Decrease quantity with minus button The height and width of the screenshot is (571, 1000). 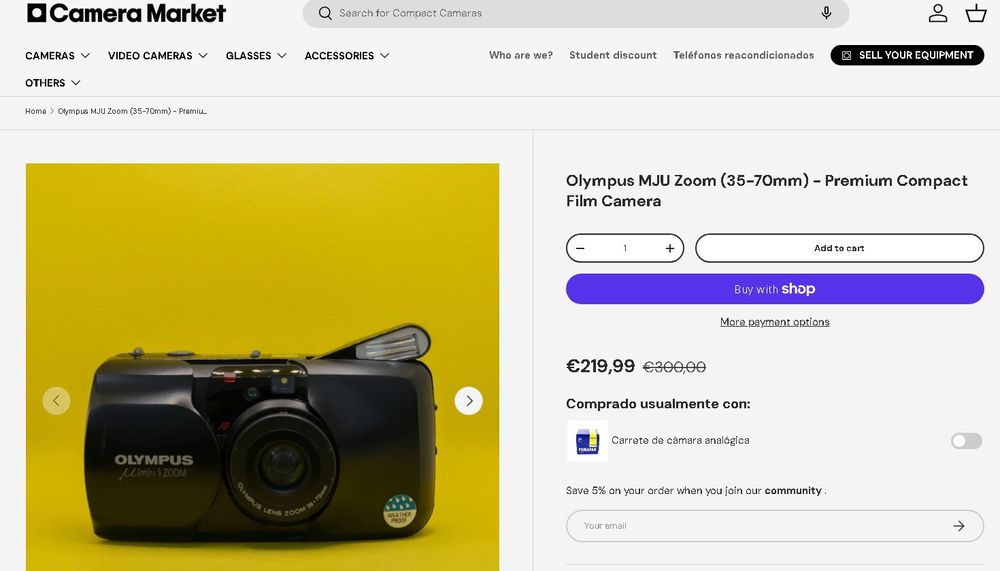point(580,248)
